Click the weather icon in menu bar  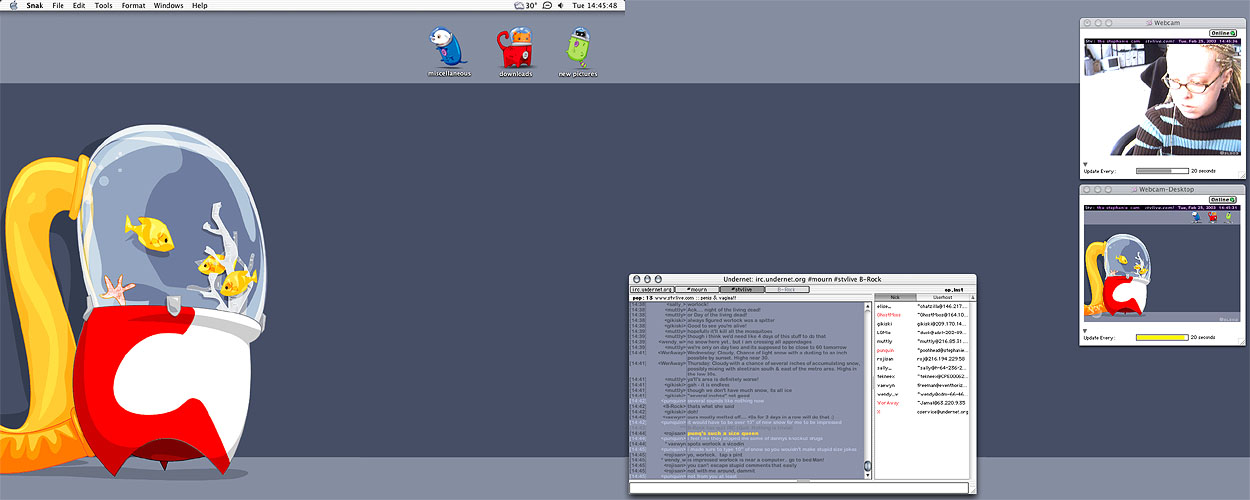[518, 5]
